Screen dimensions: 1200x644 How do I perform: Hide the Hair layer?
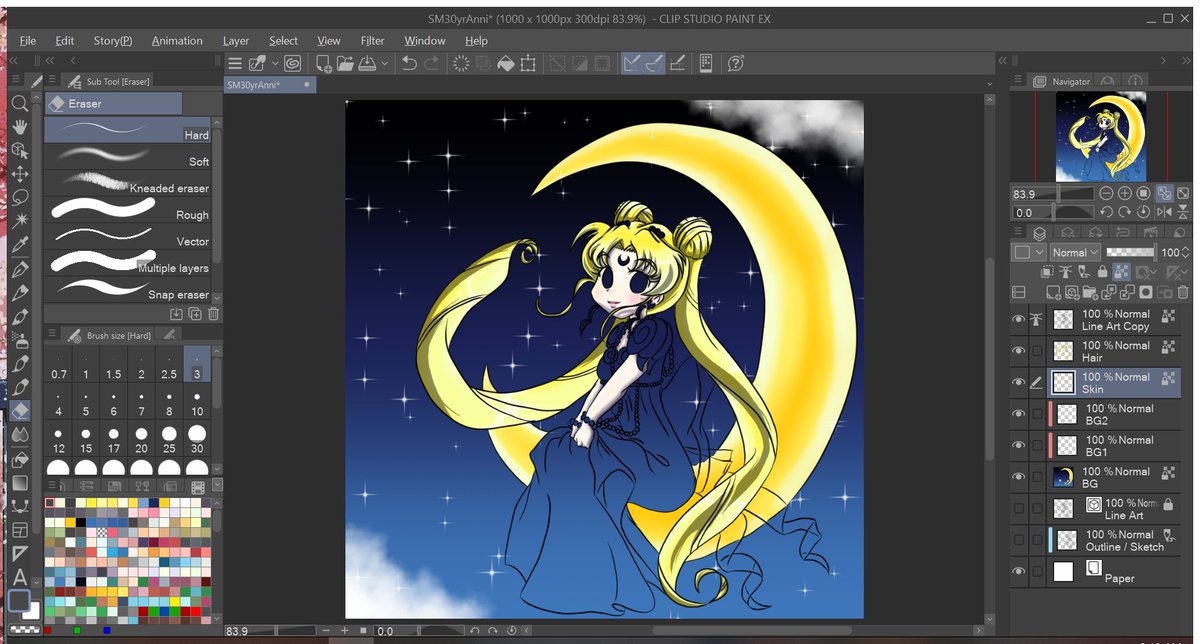[1019, 351]
